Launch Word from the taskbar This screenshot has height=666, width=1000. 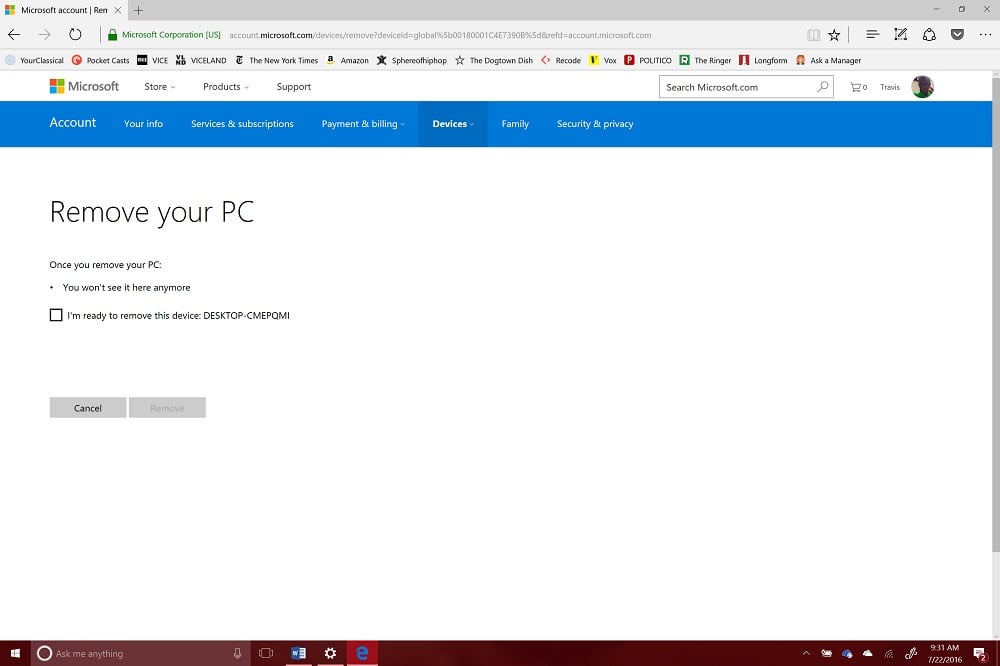tap(298, 652)
